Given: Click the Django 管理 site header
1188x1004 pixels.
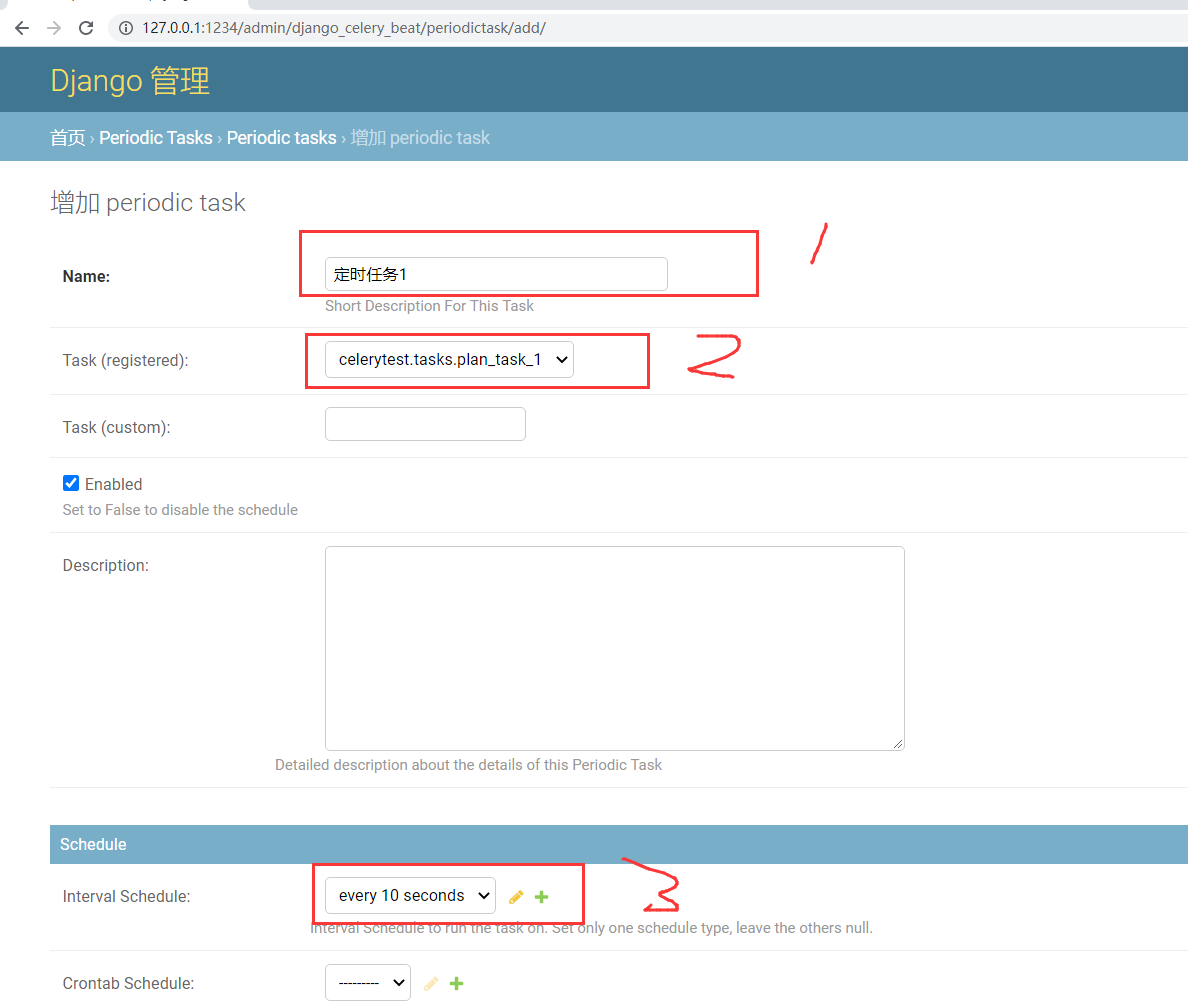Looking at the screenshot, I should [129, 80].
